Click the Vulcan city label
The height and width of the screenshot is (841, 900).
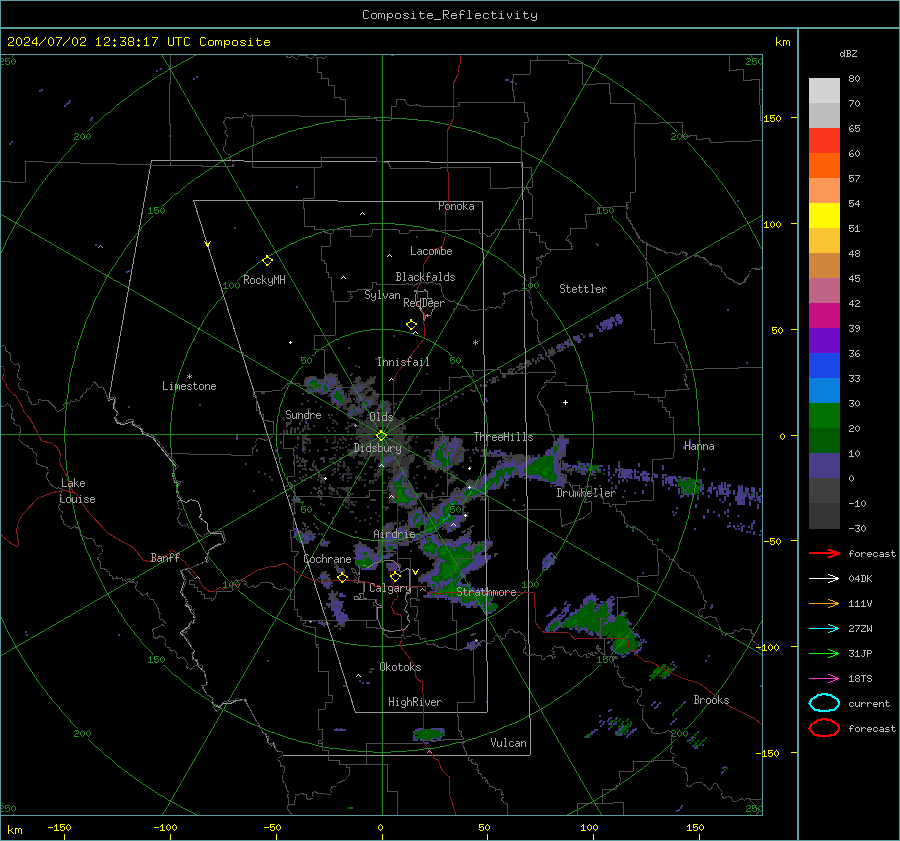(508, 743)
